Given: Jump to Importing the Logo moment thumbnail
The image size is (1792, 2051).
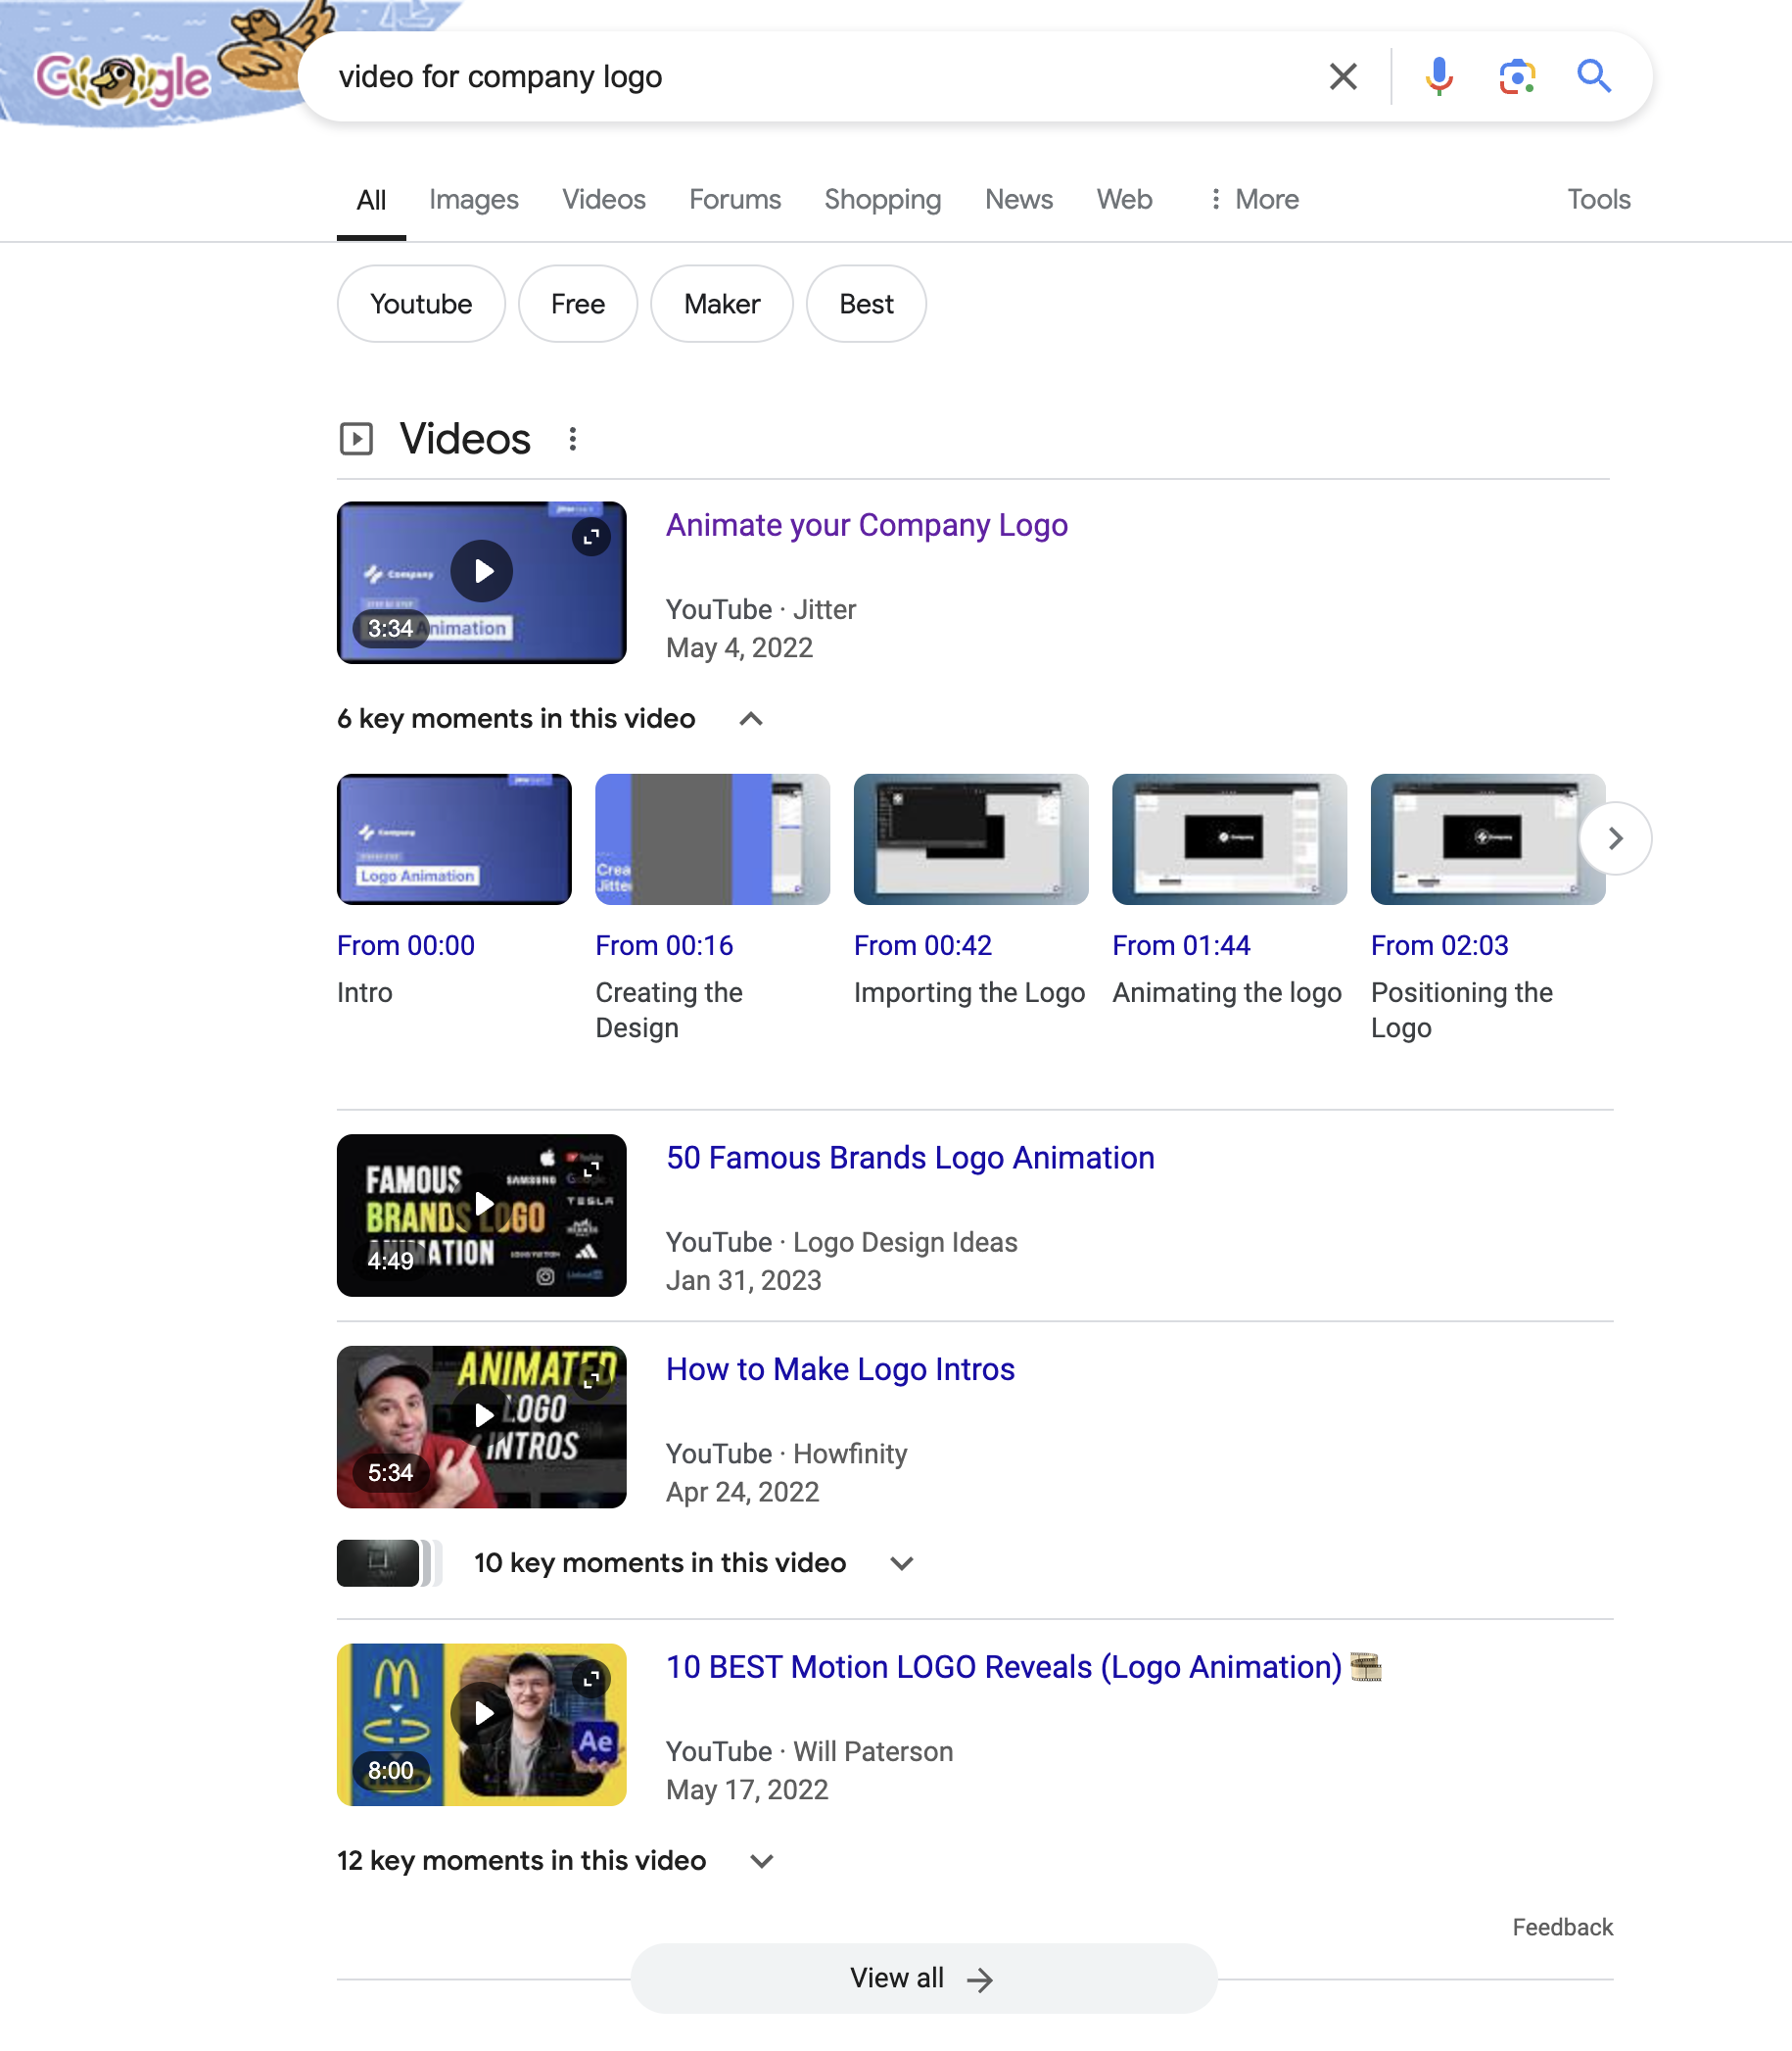Looking at the screenshot, I should (x=971, y=840).
